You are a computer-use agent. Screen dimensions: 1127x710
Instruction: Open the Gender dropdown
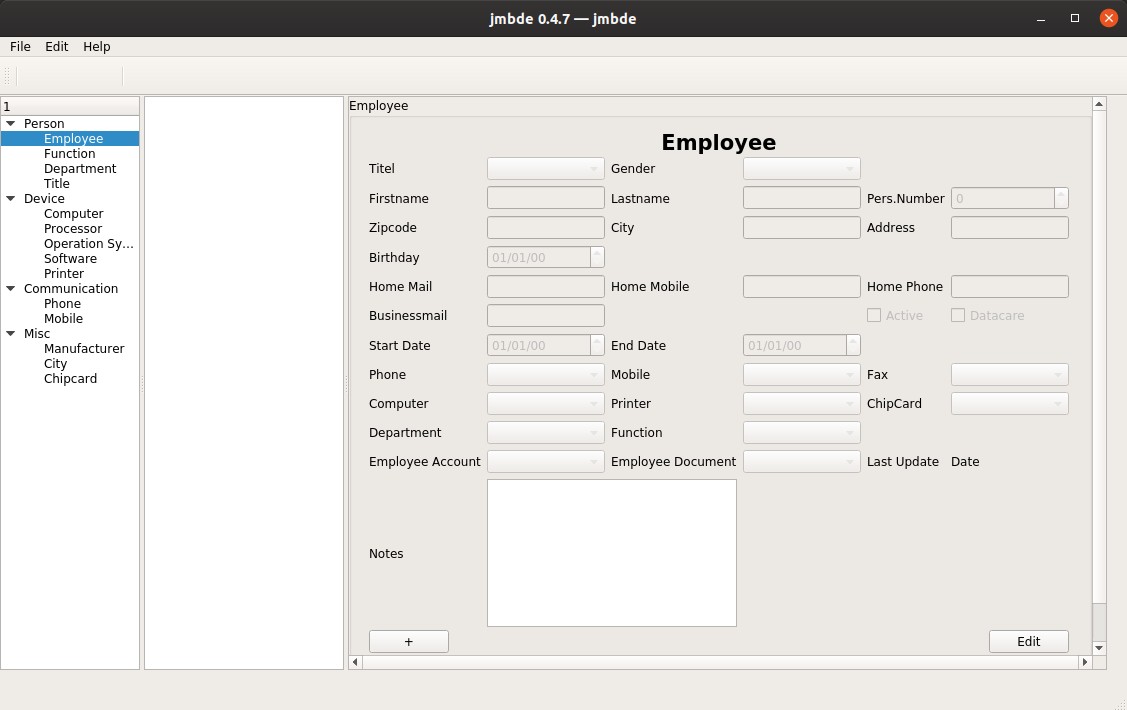(801, 169)
